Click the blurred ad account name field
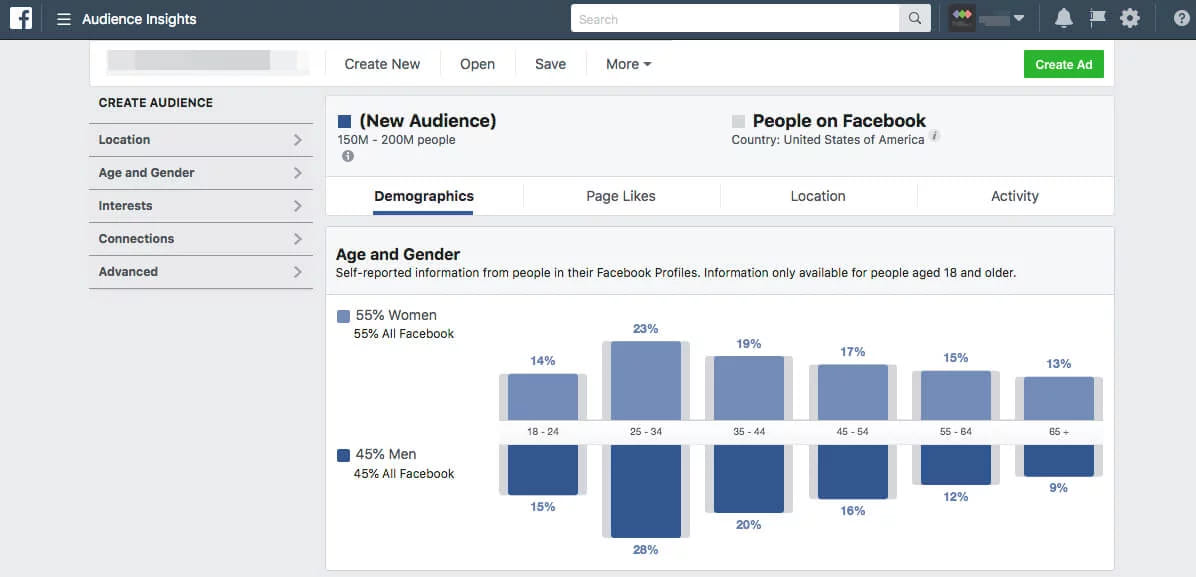 coord(208,62)
